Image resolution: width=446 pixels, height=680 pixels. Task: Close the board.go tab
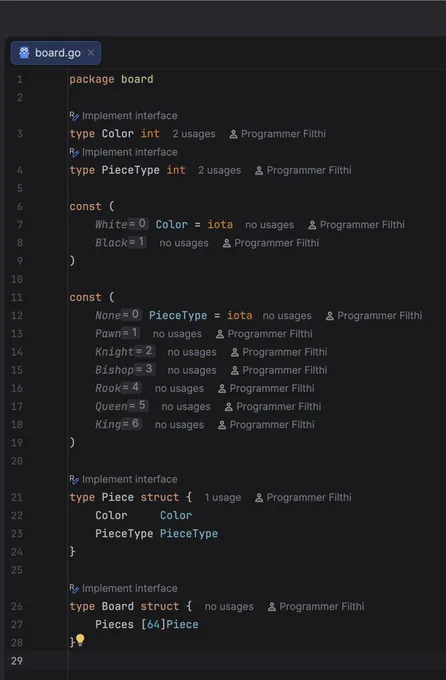91,52
